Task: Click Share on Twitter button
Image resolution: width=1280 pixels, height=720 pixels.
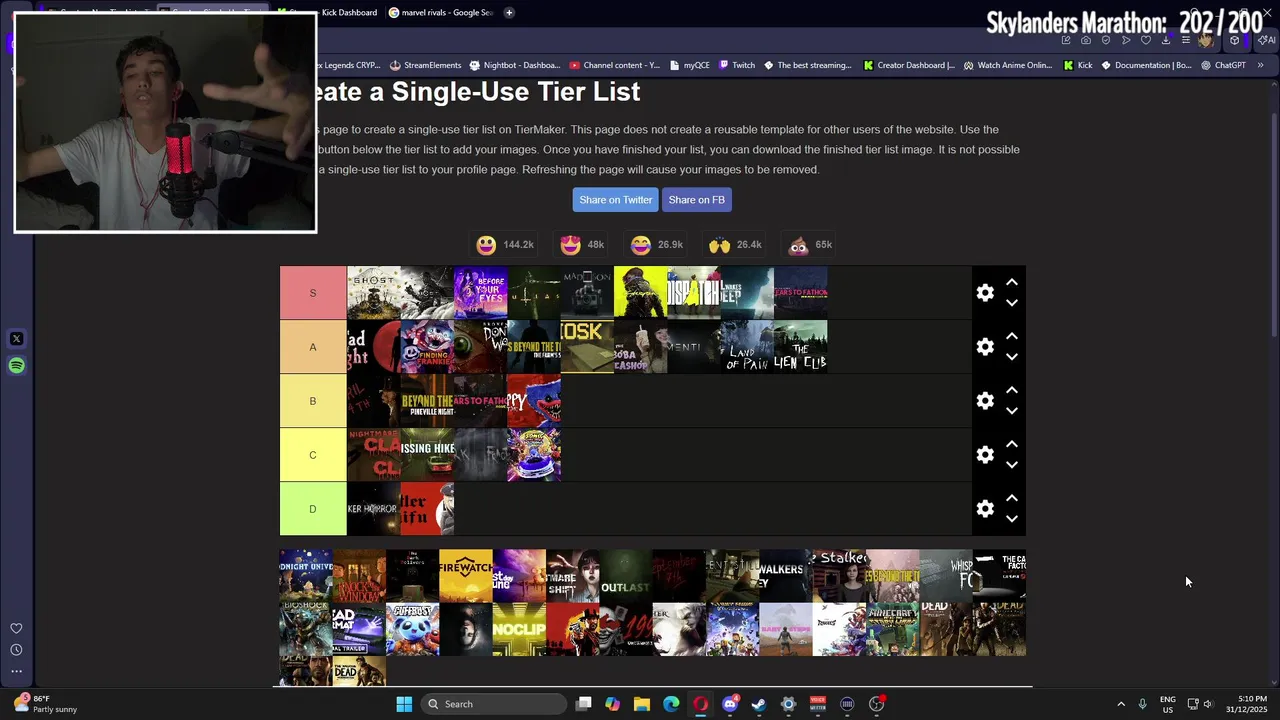Action: coord(615,200)
